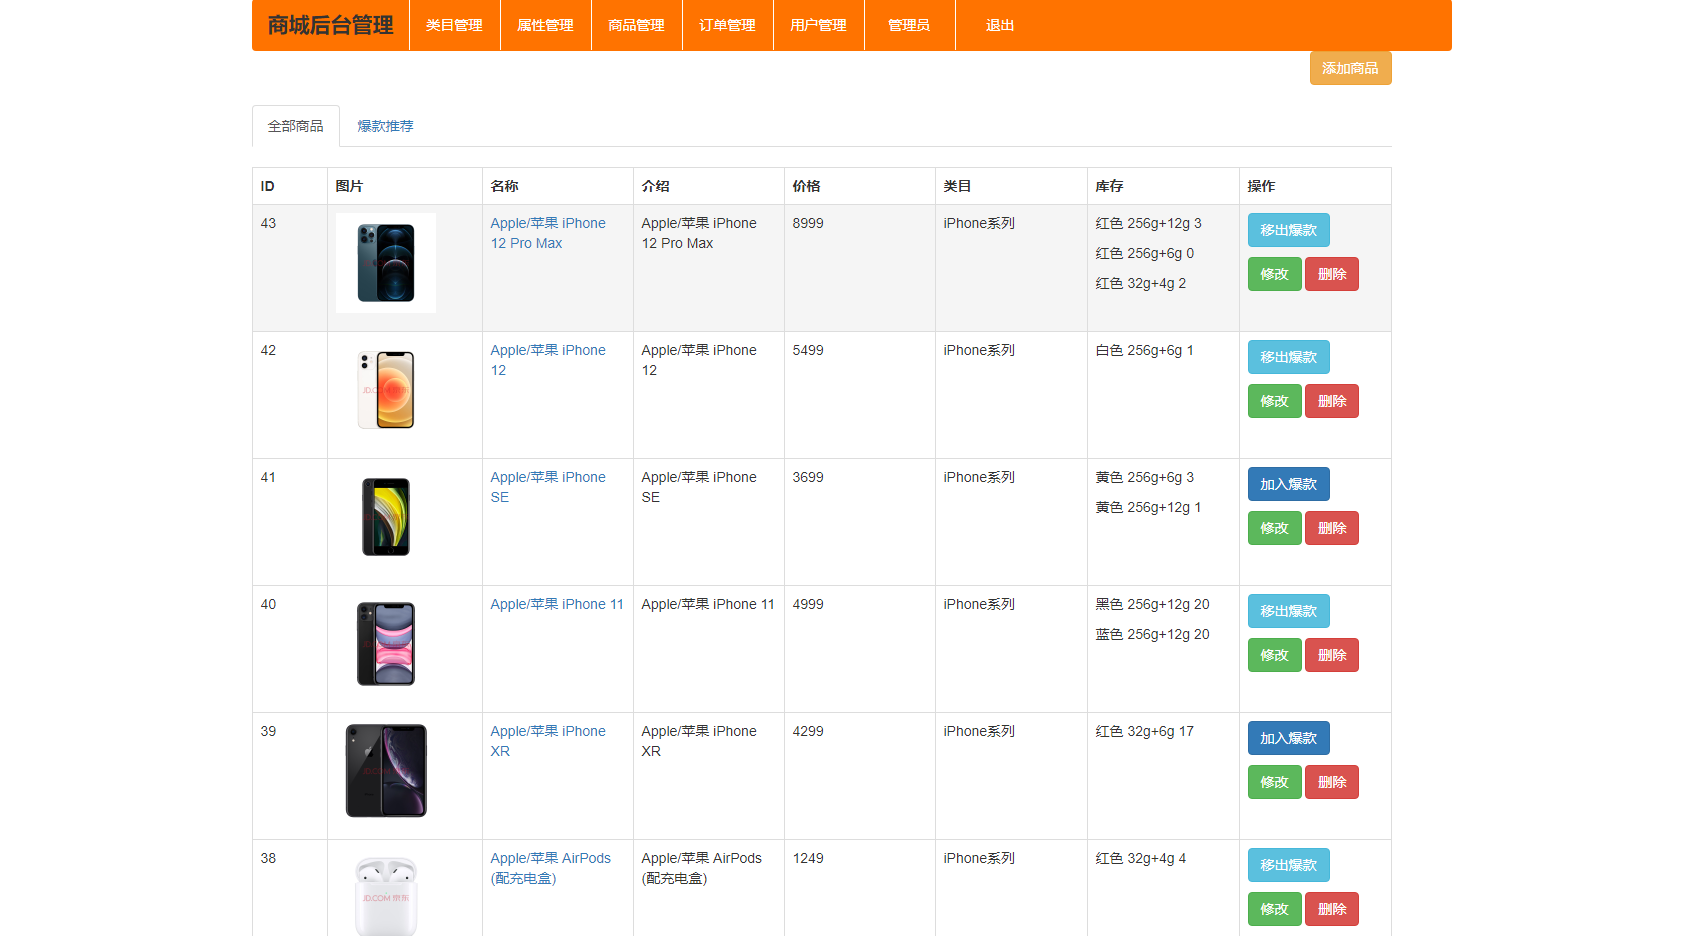This screenshot has height=936, width=1703.
Task: Click 退出 to log out
Action: pos(1000,25)
